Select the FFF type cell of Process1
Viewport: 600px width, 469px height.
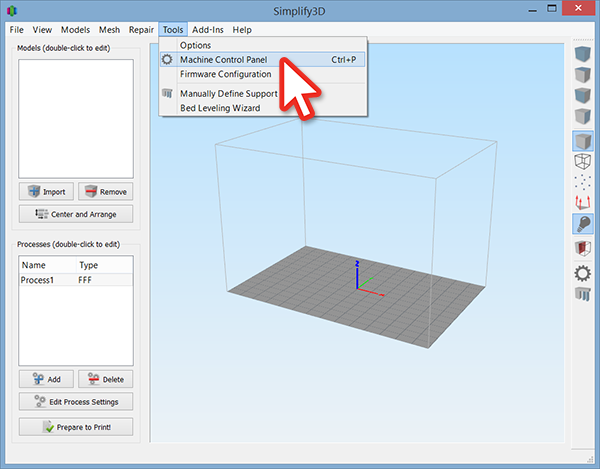tap(85, 280)
